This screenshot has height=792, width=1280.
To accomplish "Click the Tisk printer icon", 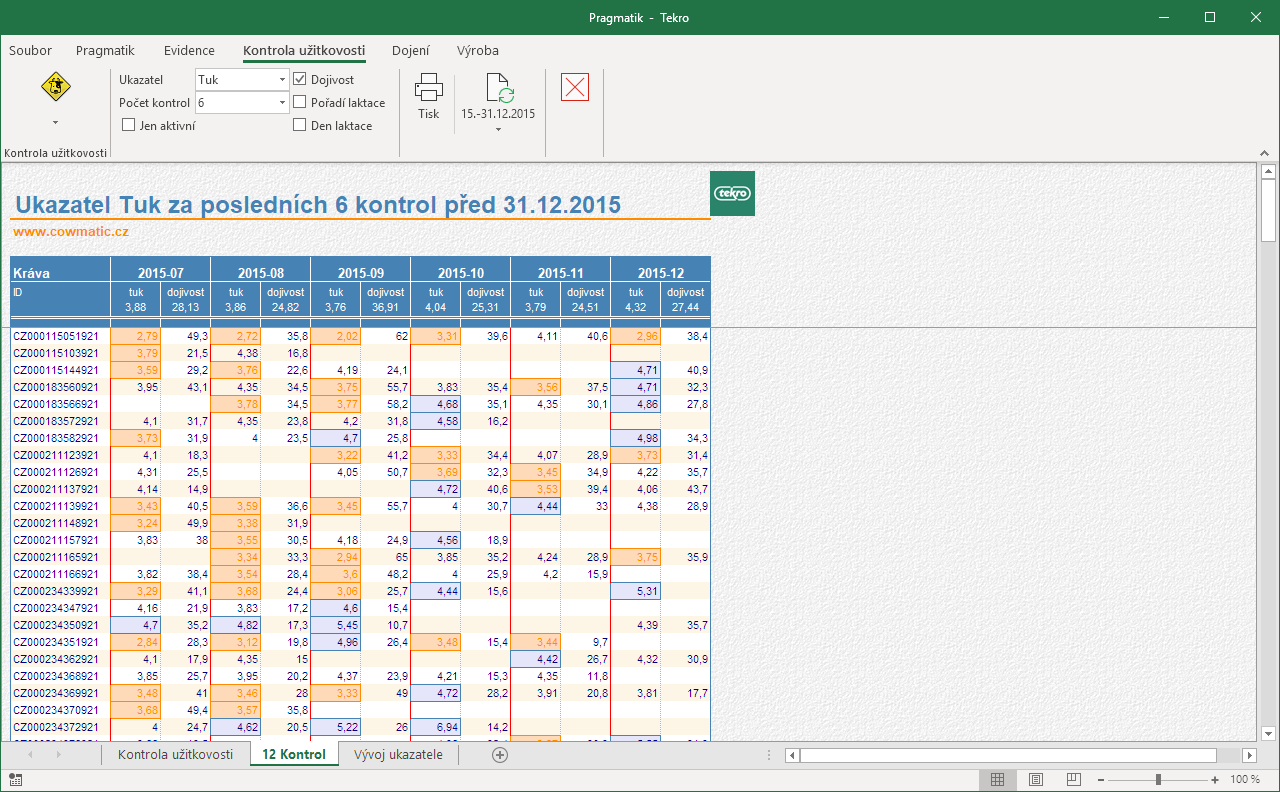I will click(x=429, y=88).
